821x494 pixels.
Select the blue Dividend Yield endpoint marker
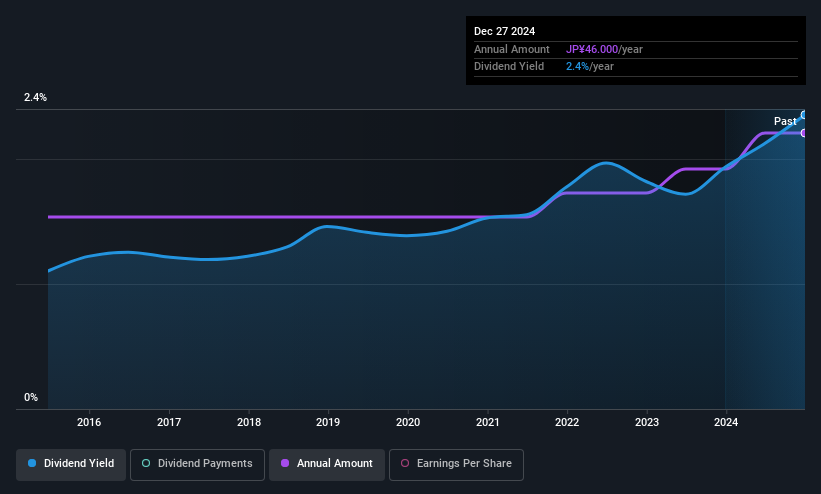(804, 115)
